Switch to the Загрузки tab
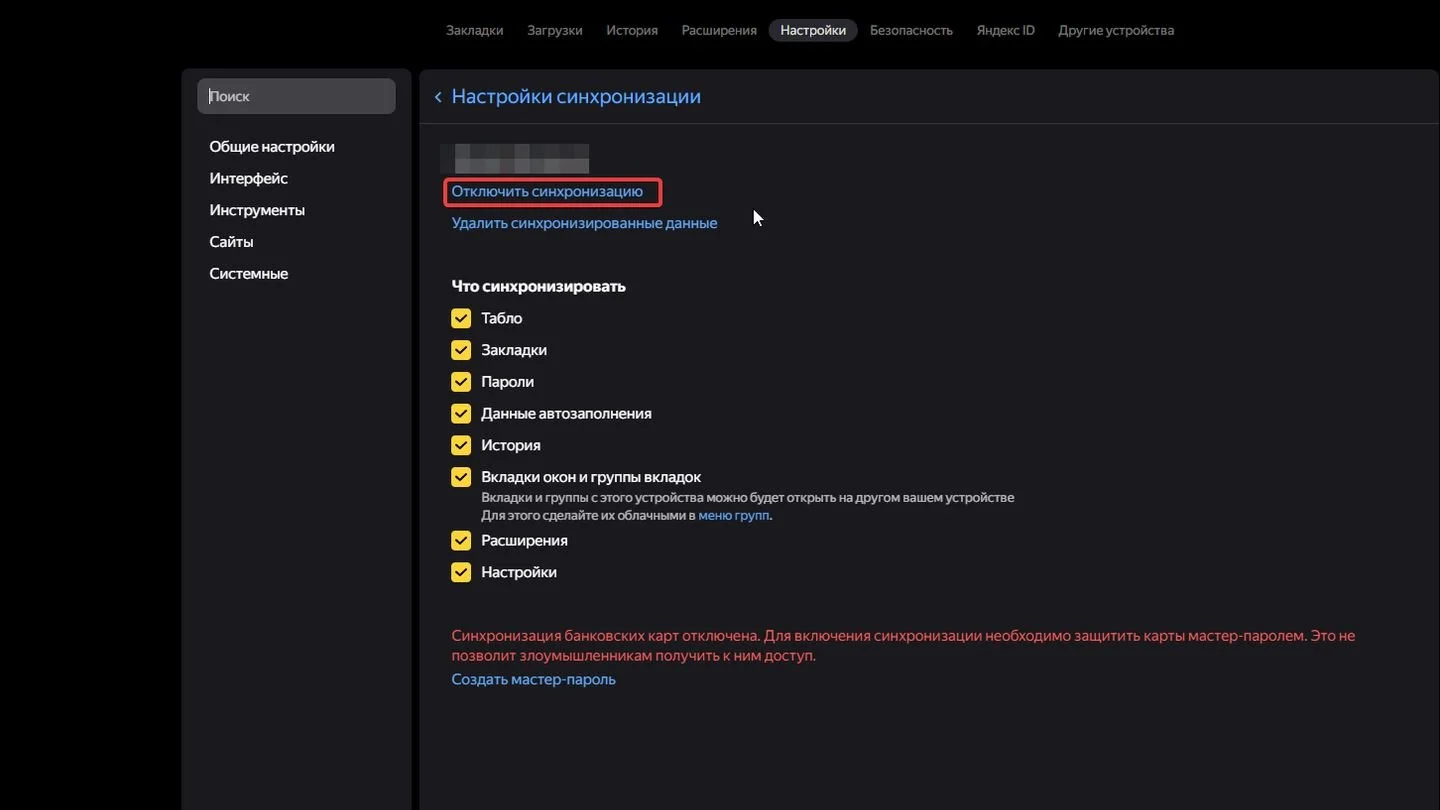1440x810 pixels. point(555,30)
